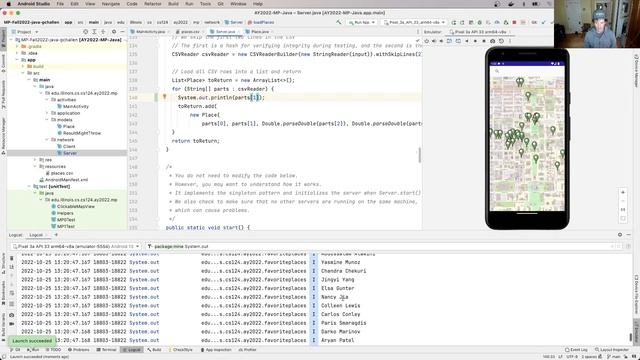Hide the Project panel with minus icon
This screenshot has width=640, height=360.
(122, 32)
